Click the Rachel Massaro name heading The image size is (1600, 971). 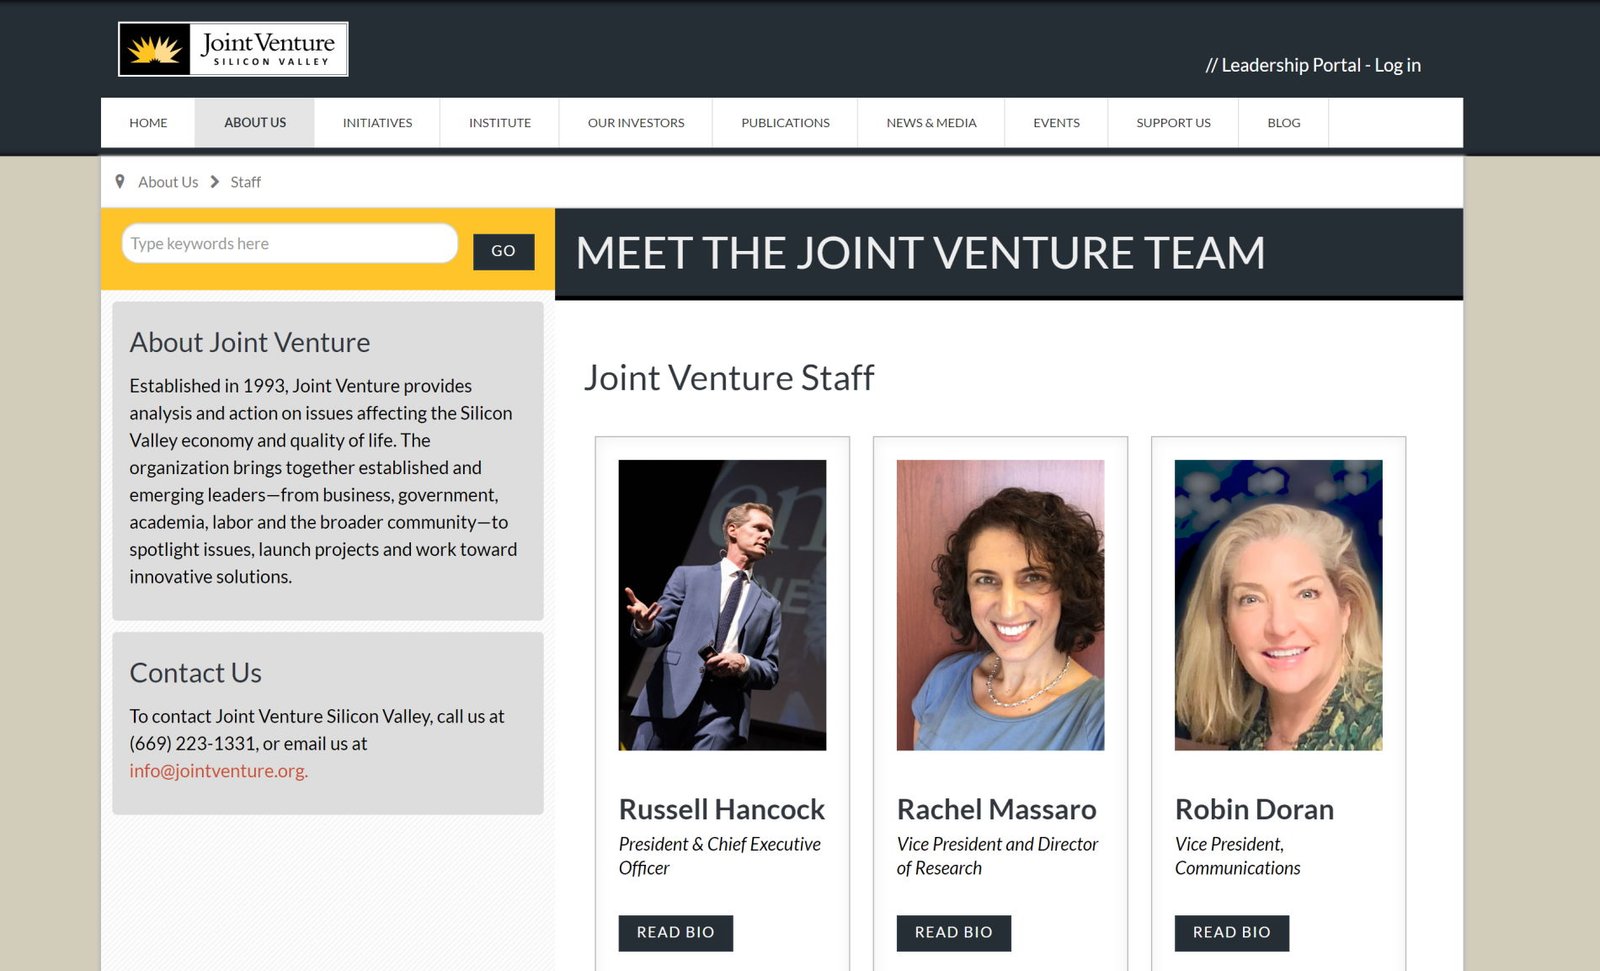pos(997,809)
